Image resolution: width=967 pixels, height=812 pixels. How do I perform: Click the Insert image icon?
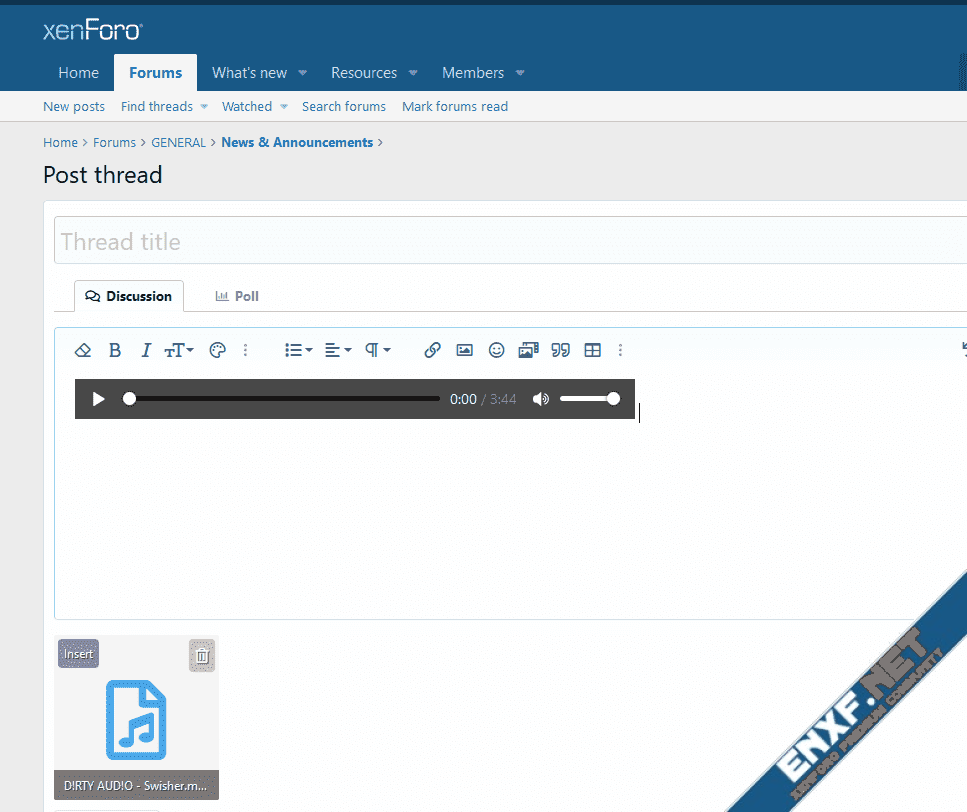(x=464, y=350)
